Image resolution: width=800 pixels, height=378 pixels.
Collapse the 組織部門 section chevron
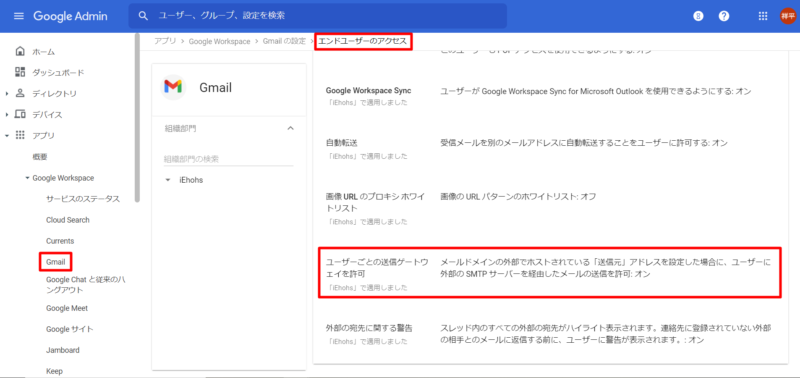[291, 128]
